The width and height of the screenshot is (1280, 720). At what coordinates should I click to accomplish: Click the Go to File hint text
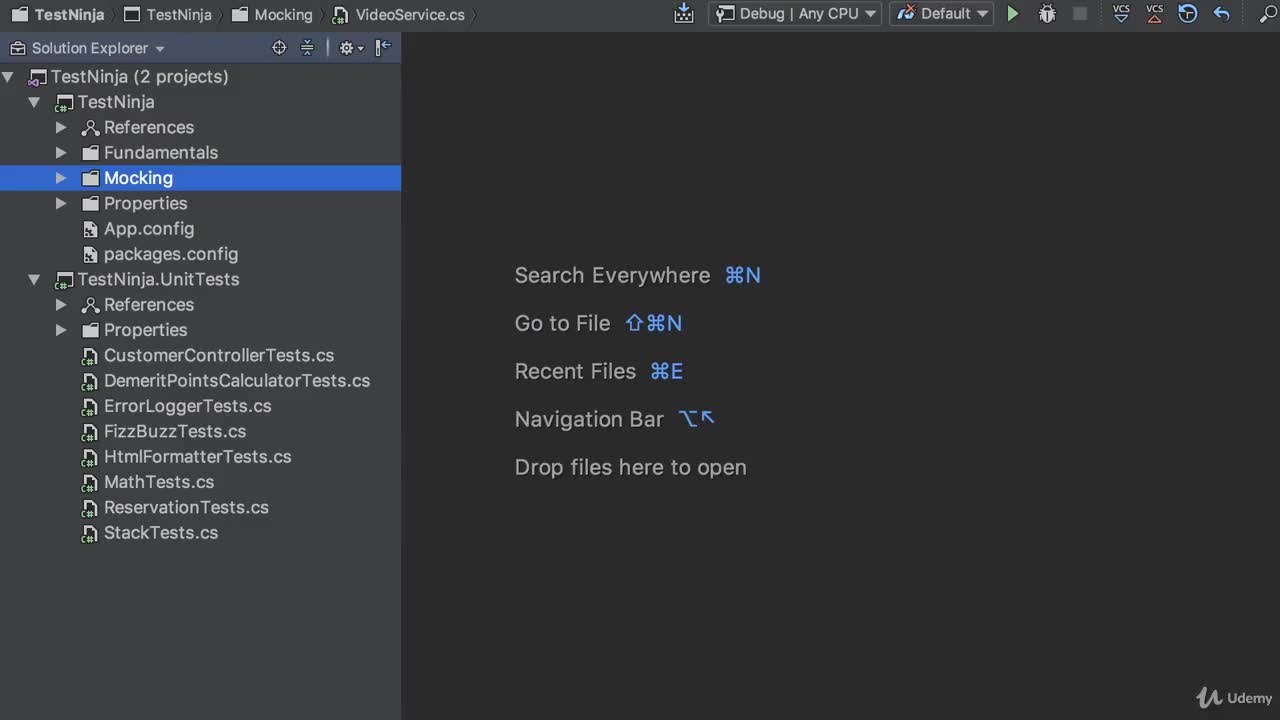[x=562, y=323]
